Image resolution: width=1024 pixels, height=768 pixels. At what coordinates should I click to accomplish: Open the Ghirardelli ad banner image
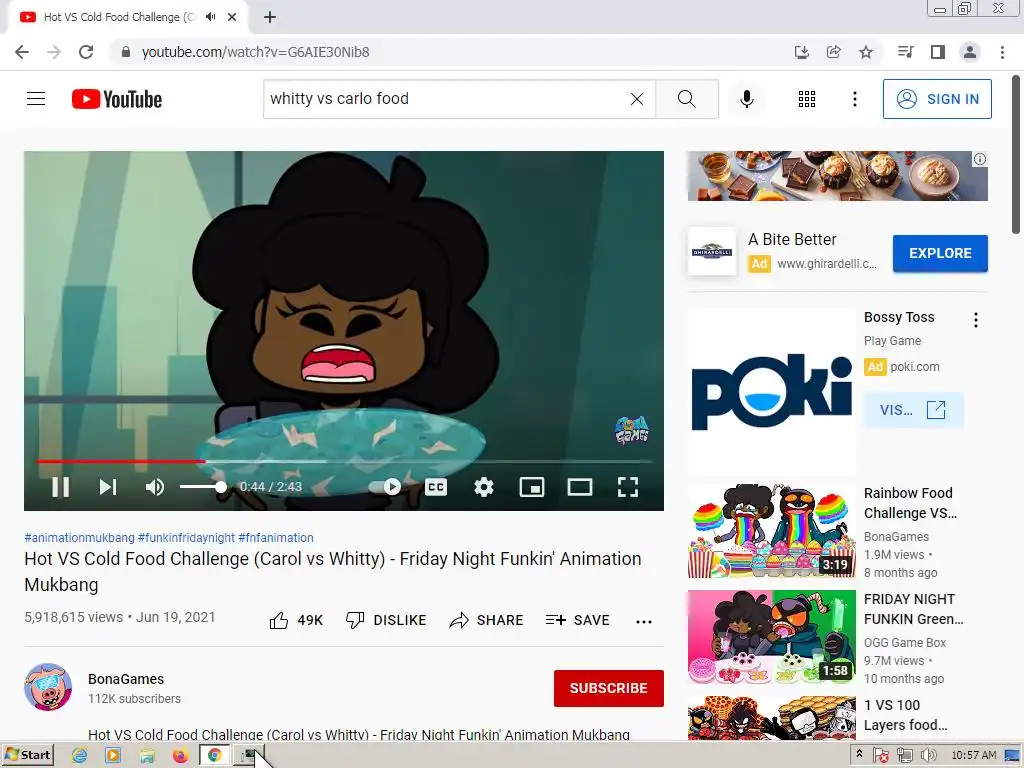(837, 176)
